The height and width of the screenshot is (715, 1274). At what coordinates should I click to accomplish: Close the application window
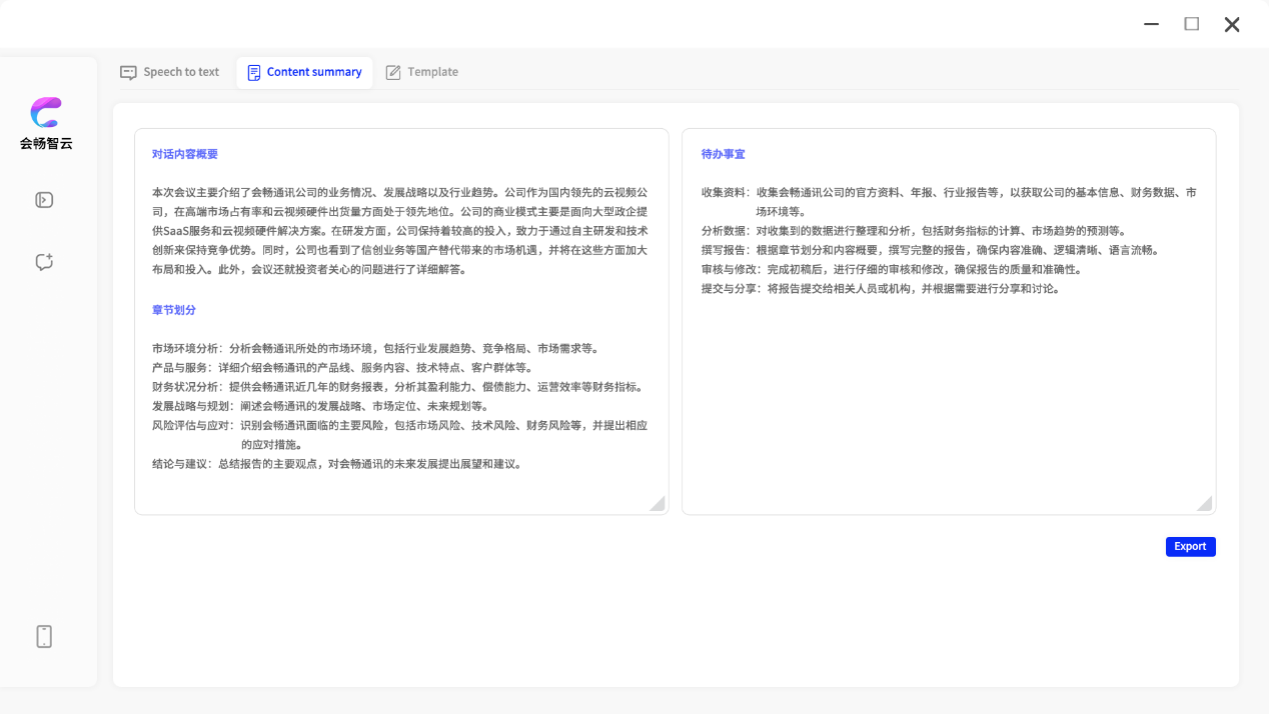pyautogui.click(x=1232, y=24)
